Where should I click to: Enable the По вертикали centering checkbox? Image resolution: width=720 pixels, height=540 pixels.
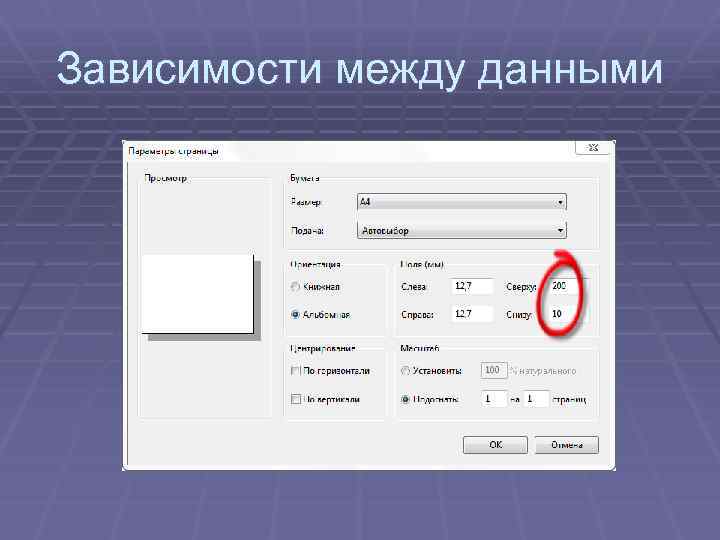[296, 399]
